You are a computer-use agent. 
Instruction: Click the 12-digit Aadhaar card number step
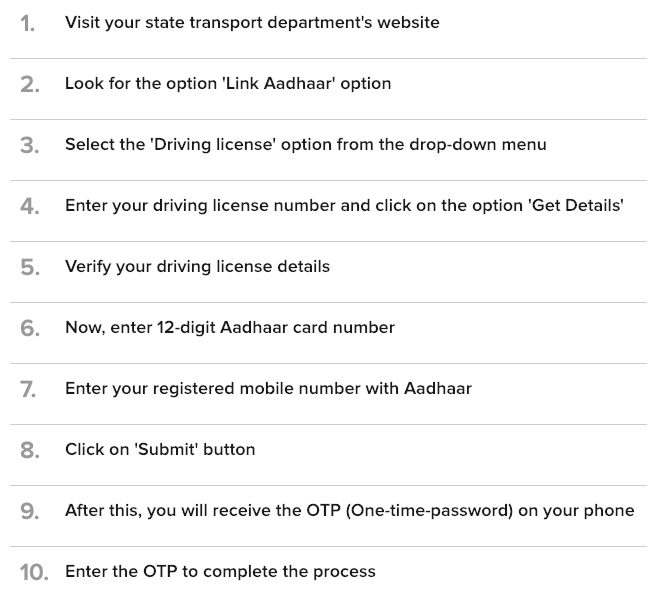tap(230, 327)
